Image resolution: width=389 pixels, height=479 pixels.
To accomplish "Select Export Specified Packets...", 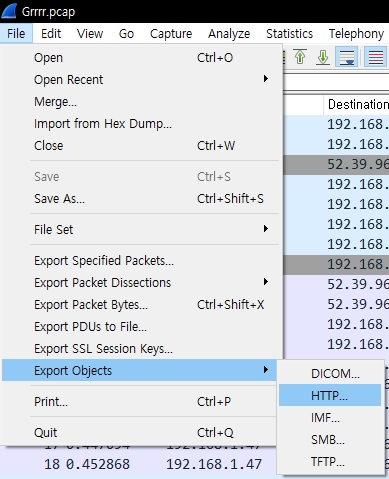I will (x=140, y=261).
